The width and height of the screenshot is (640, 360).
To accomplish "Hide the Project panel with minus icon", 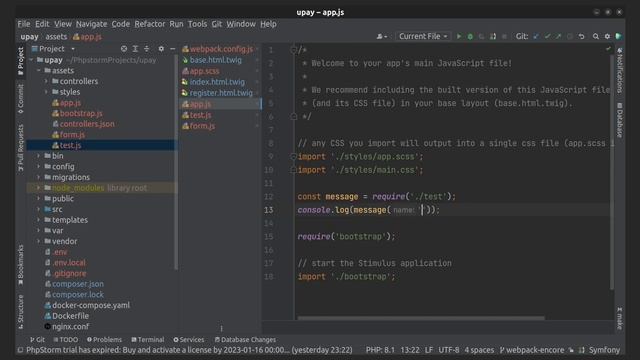I will pyautogui.click(x=172, y=49).
